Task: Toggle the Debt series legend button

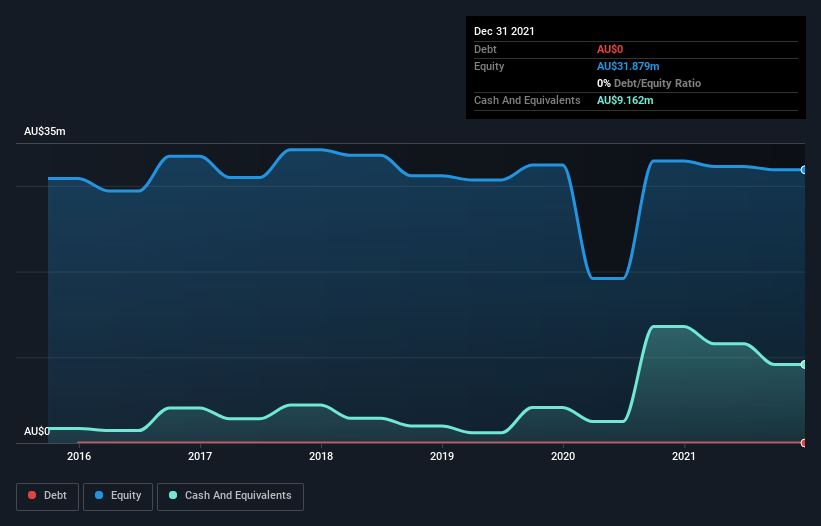Action: click(48, 496)
